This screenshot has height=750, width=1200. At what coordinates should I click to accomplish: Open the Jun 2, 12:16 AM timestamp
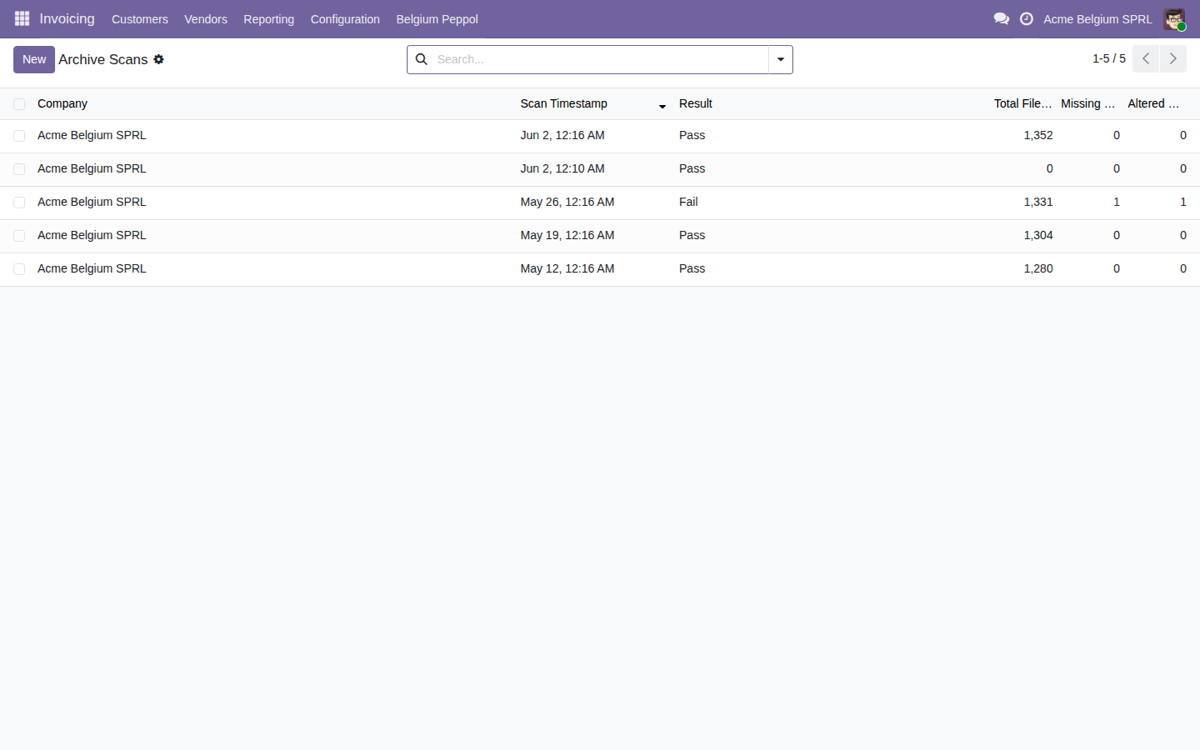(562, 136)
